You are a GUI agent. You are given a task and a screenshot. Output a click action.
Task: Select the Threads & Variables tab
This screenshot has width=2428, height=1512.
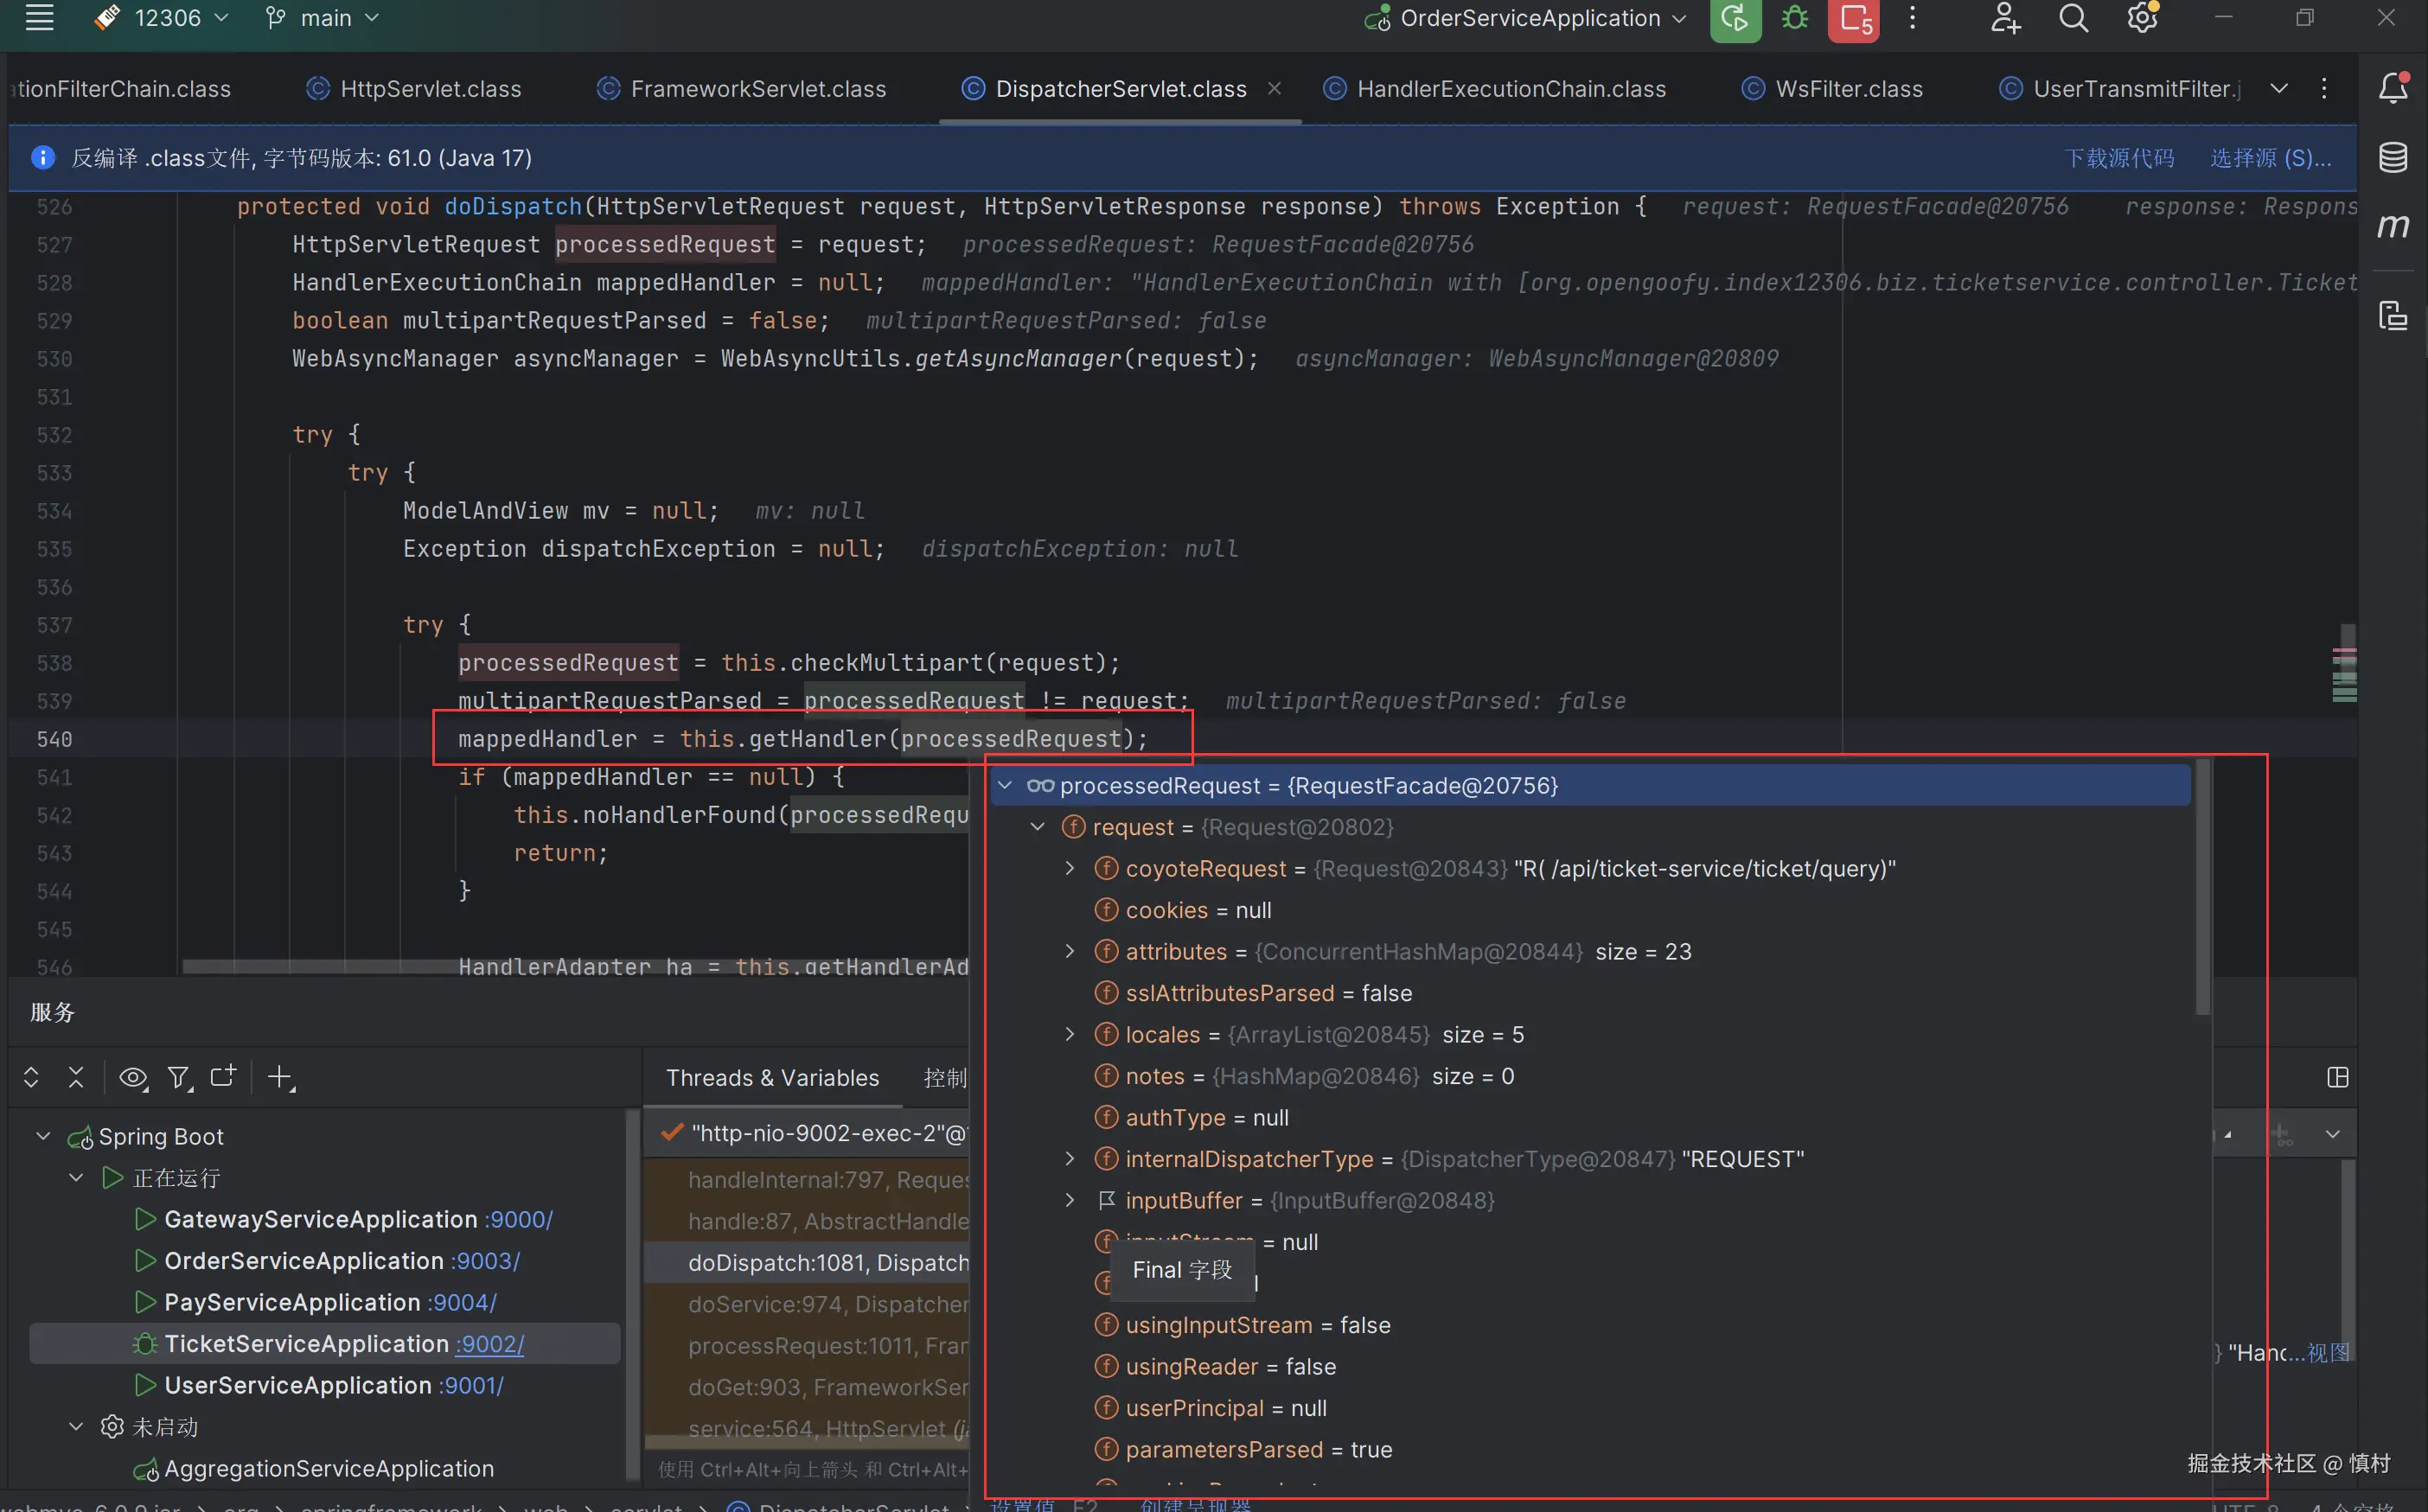click(x=772, y=1078)
